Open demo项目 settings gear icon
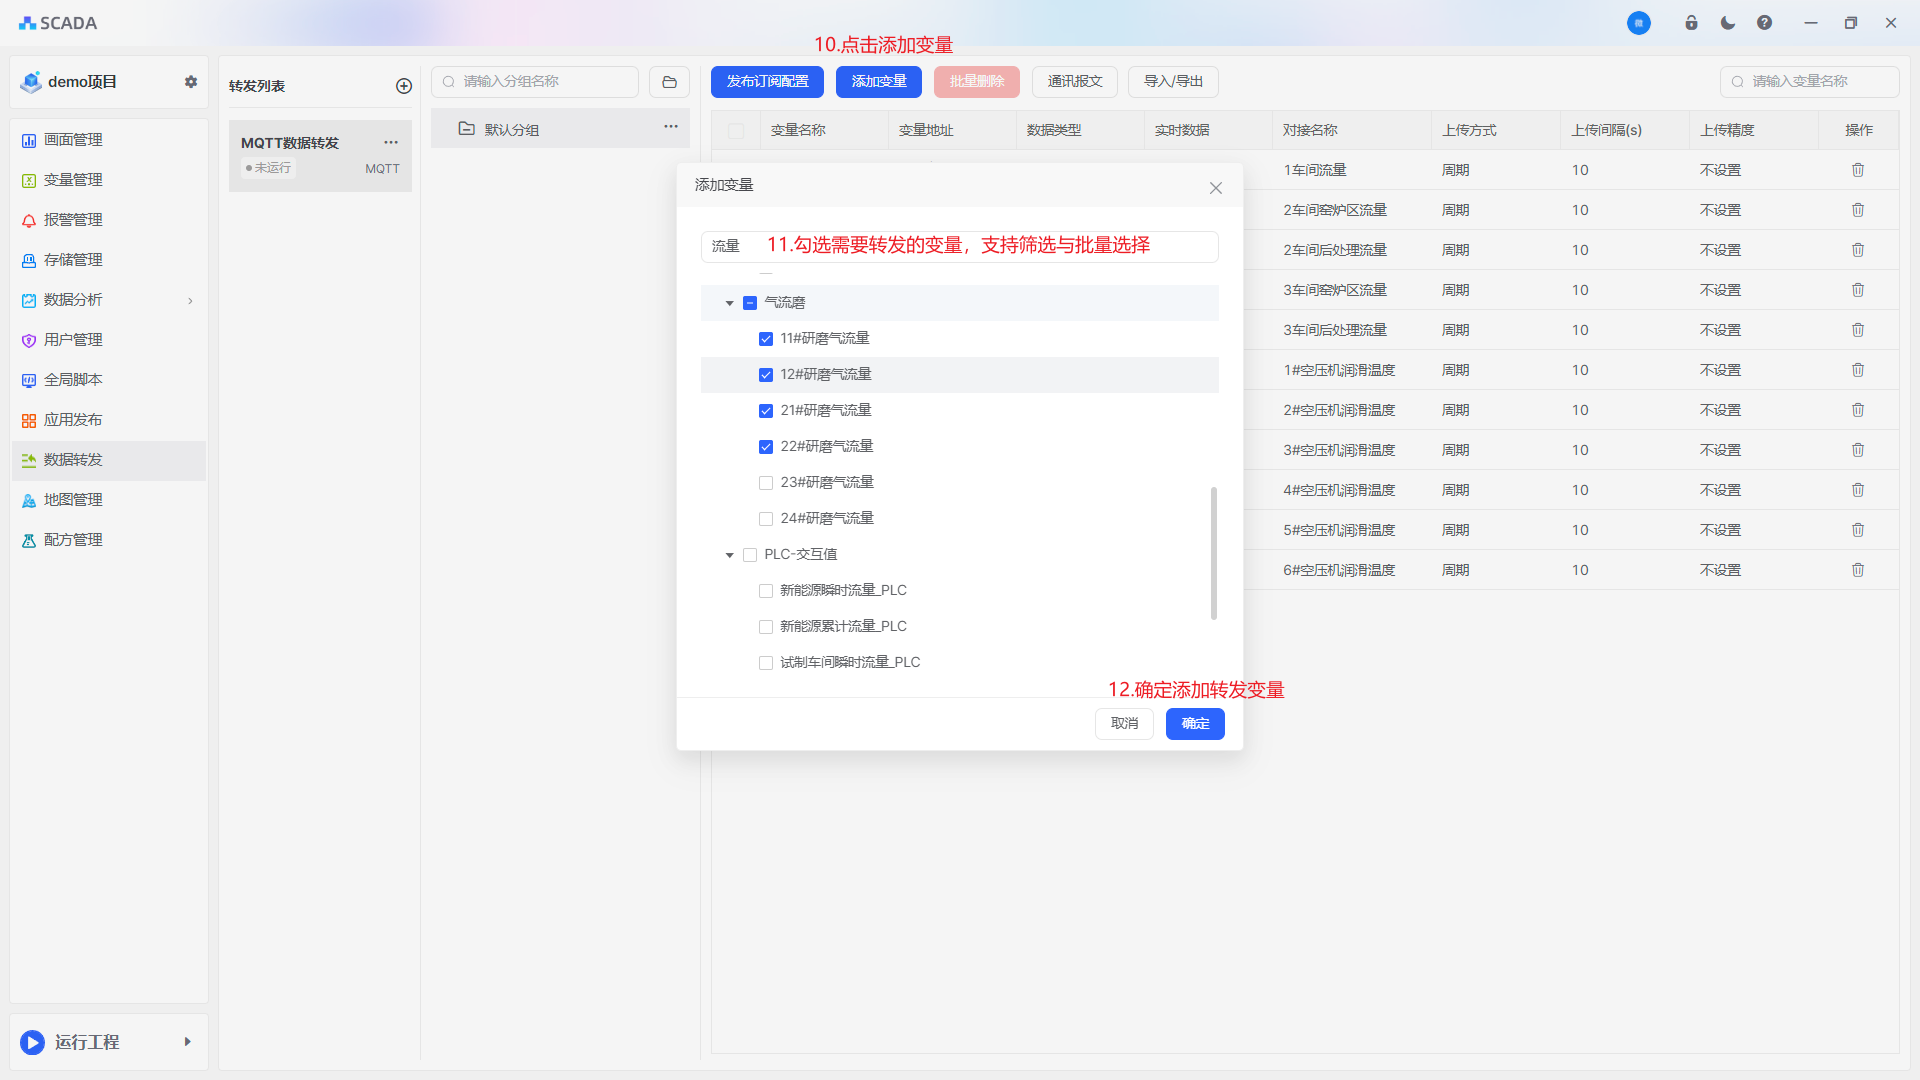Viewport: 1920px width, 1080px height. (x=191, y=82)
